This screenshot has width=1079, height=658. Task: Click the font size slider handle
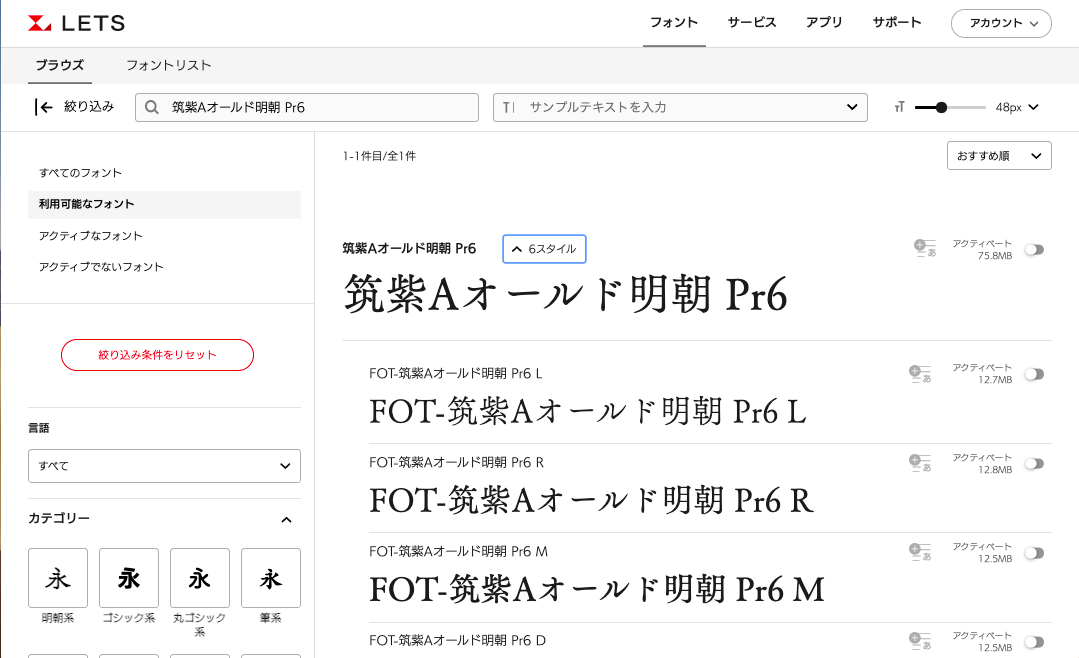coord(941,107)
